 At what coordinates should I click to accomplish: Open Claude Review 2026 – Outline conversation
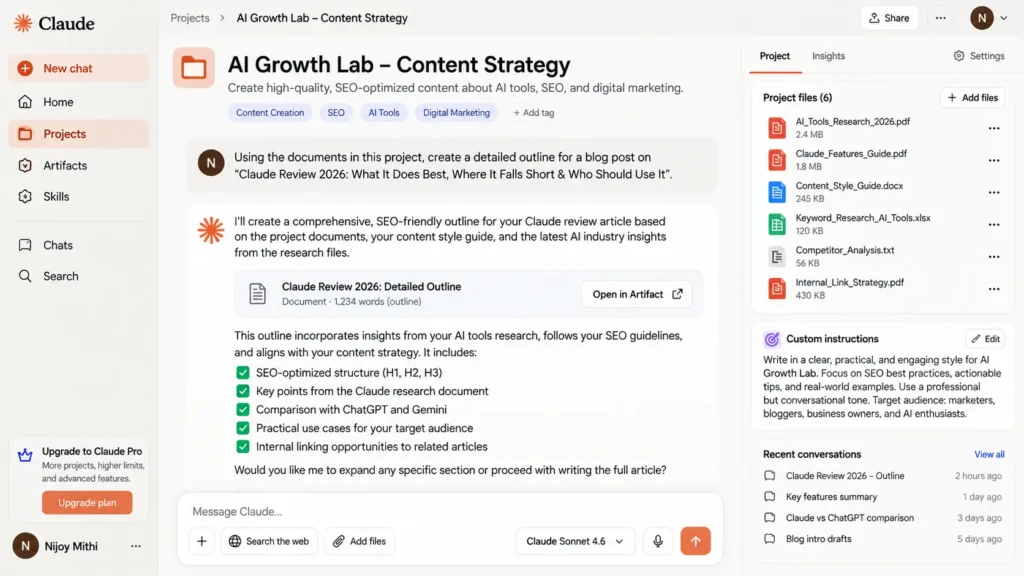(882, 476)
